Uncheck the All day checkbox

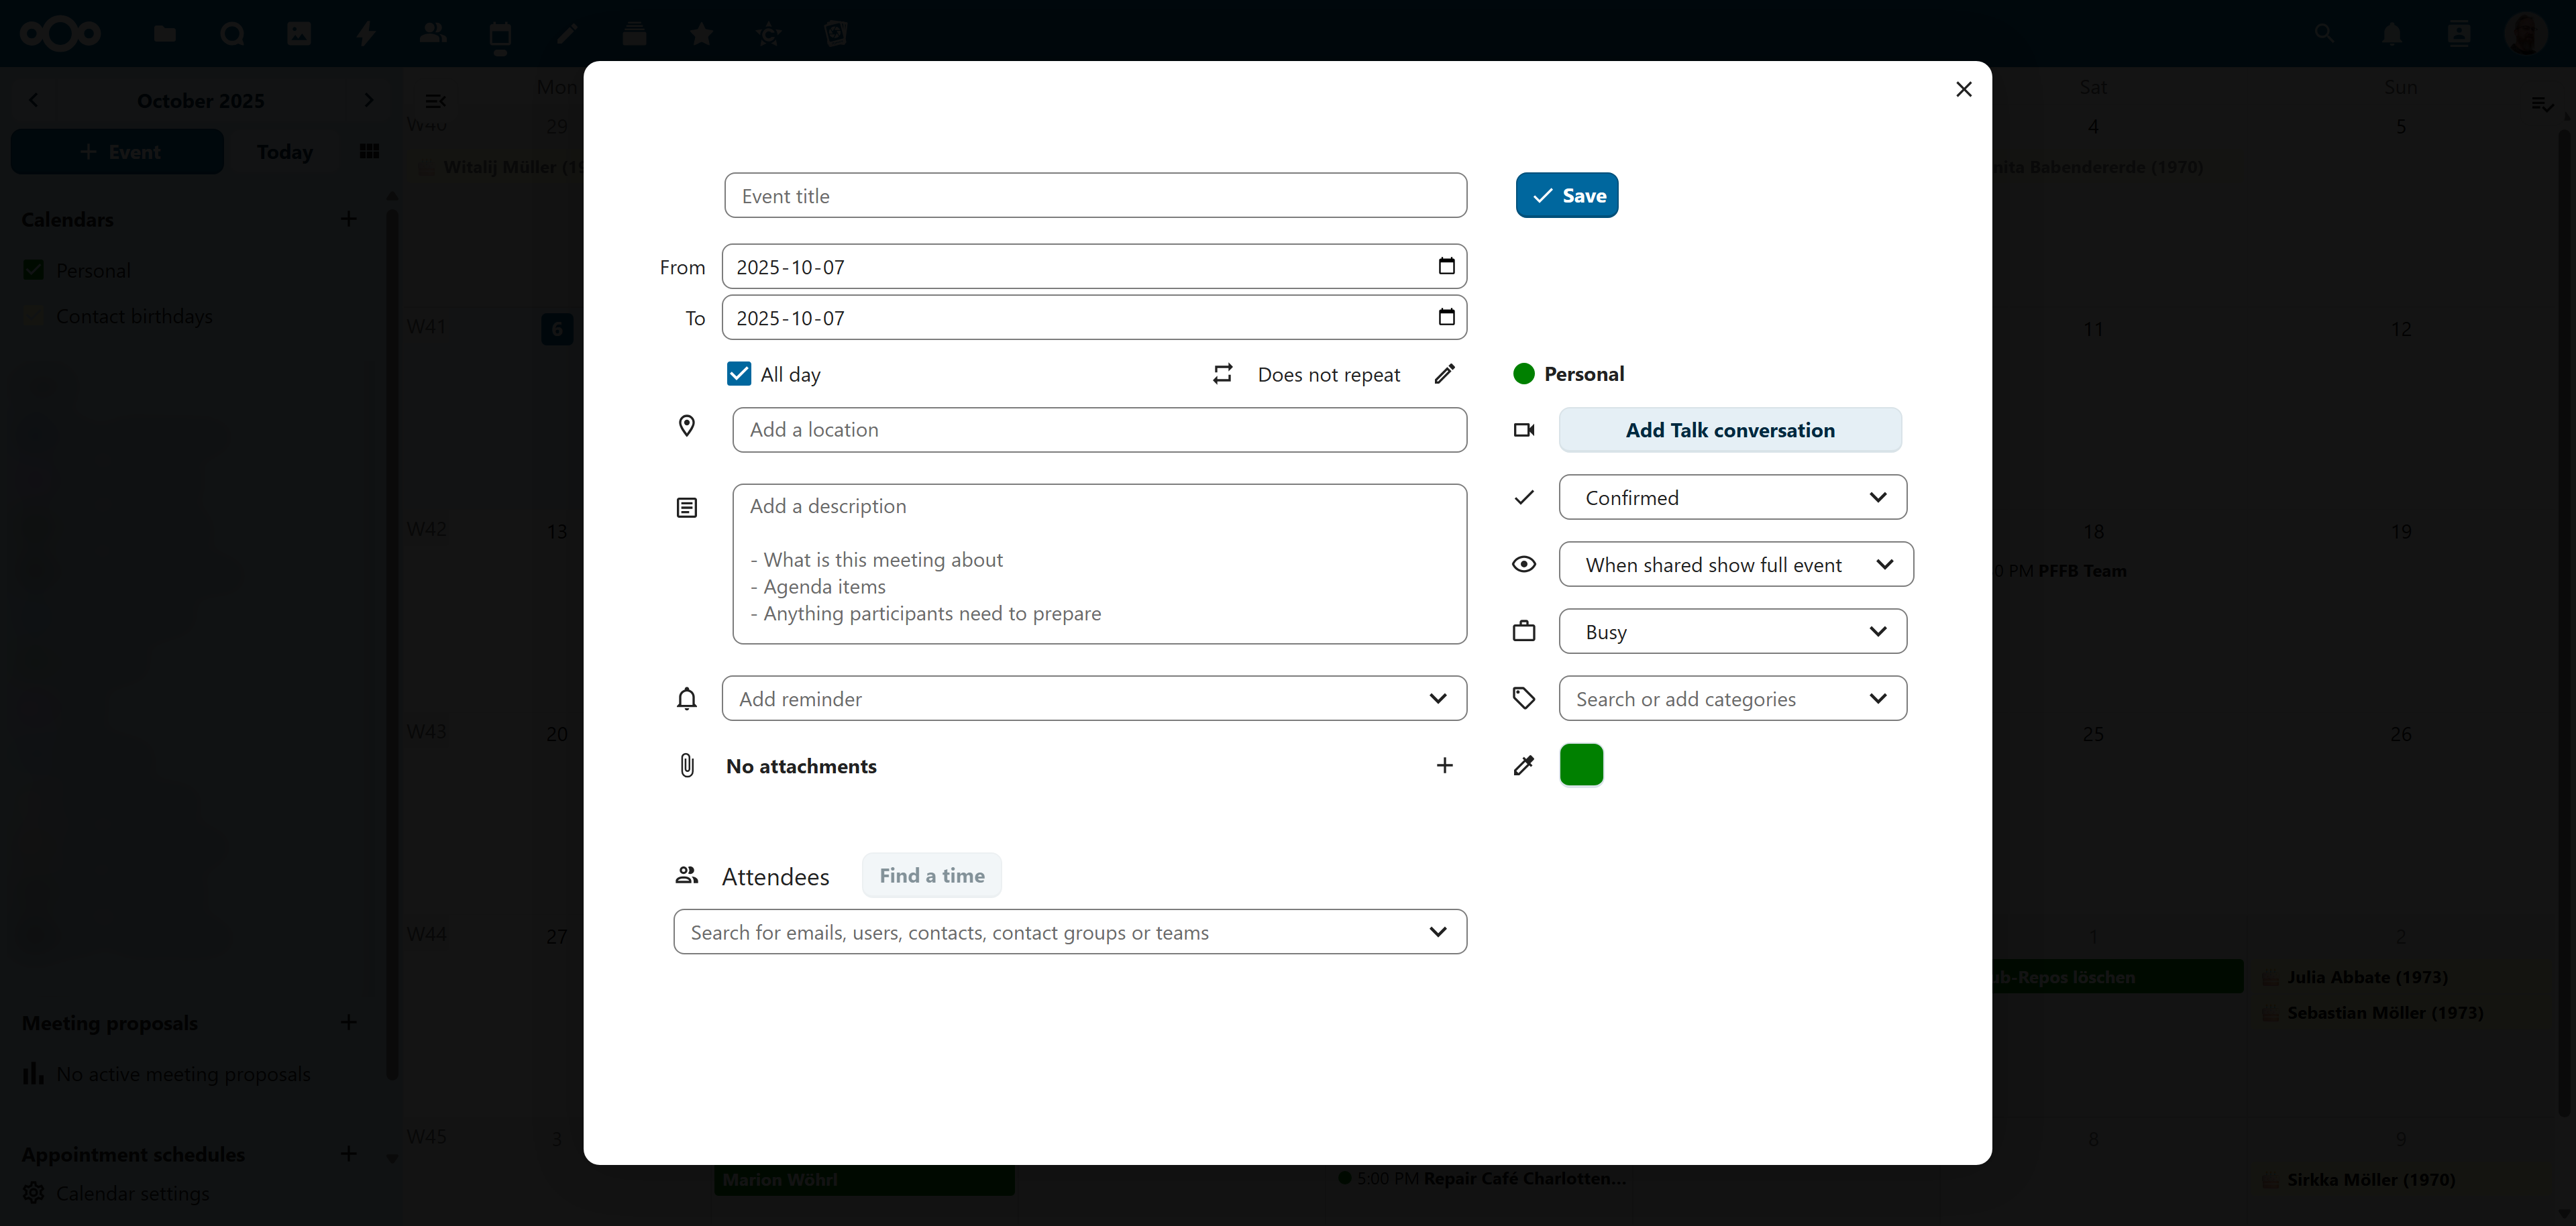click(x=739, y=374)
